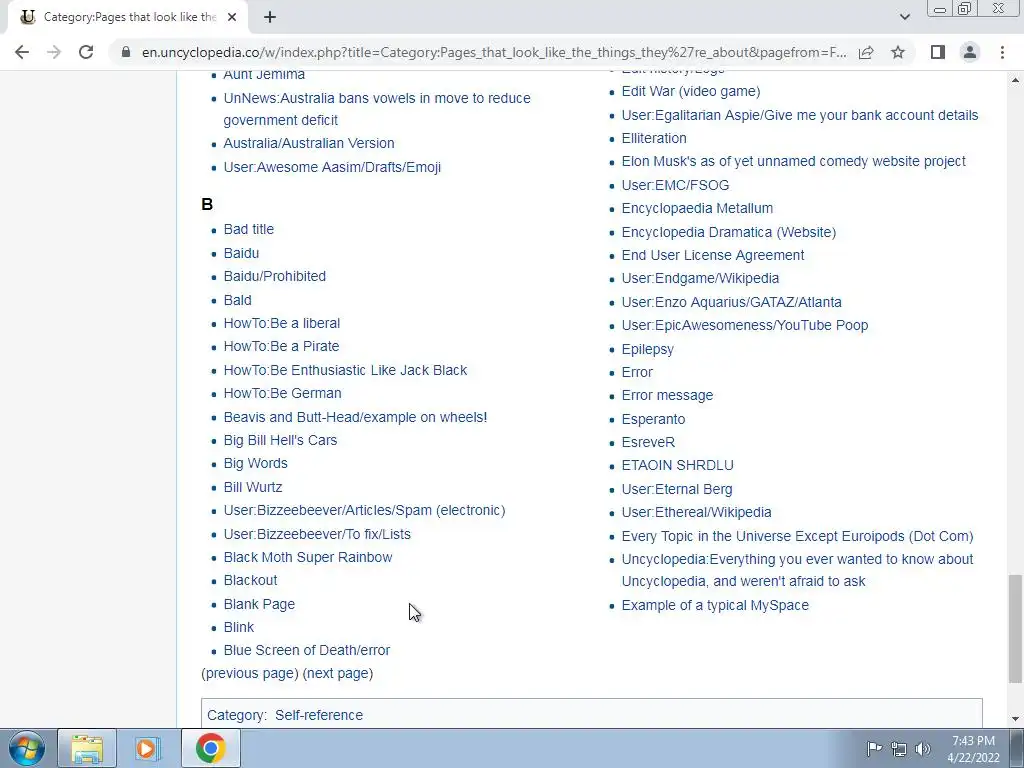
Task: Open File Explorer from taskbar
Action: (87, 748)
